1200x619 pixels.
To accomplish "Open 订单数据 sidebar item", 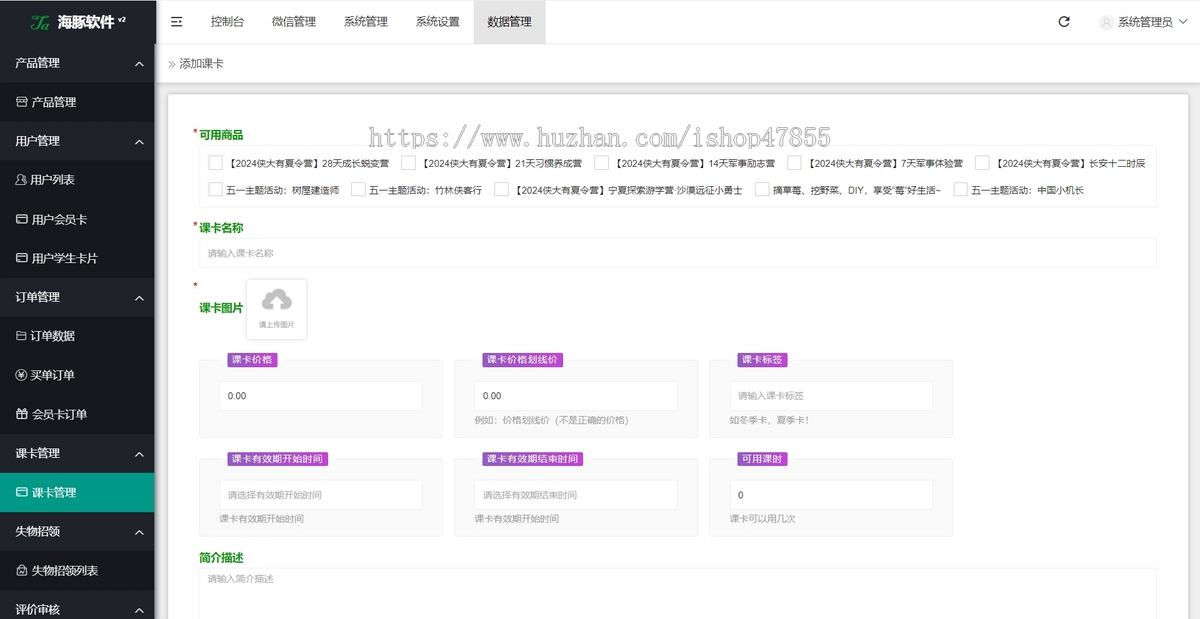I will [x=77, y=336].
